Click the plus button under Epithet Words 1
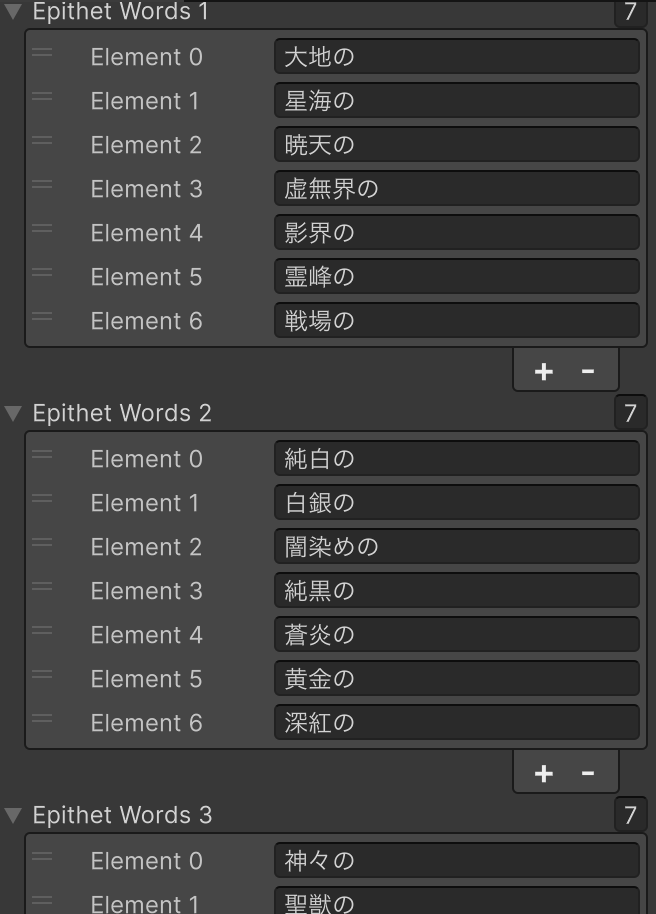This screenshot has width=656, height=914. click(543, 372)
